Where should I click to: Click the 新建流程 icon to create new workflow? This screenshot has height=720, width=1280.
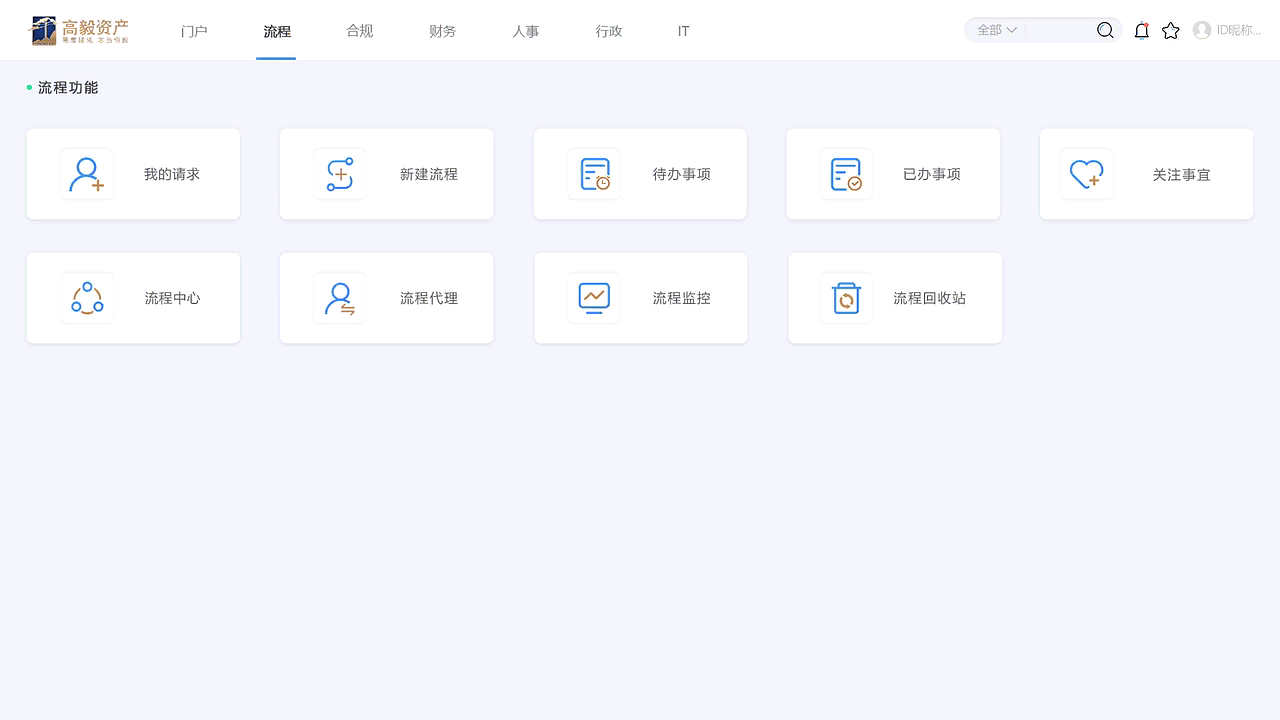340,173
